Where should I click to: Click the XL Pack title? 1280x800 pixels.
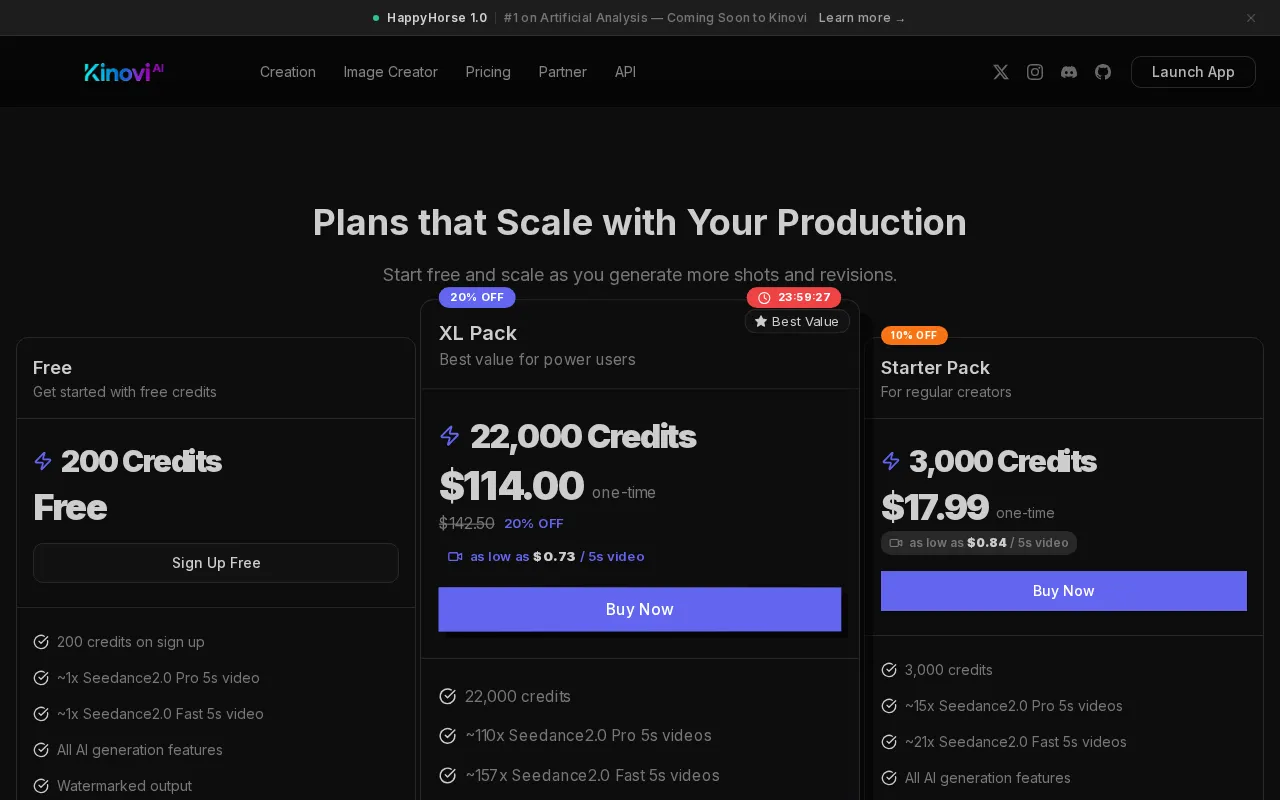pos(478,333)
